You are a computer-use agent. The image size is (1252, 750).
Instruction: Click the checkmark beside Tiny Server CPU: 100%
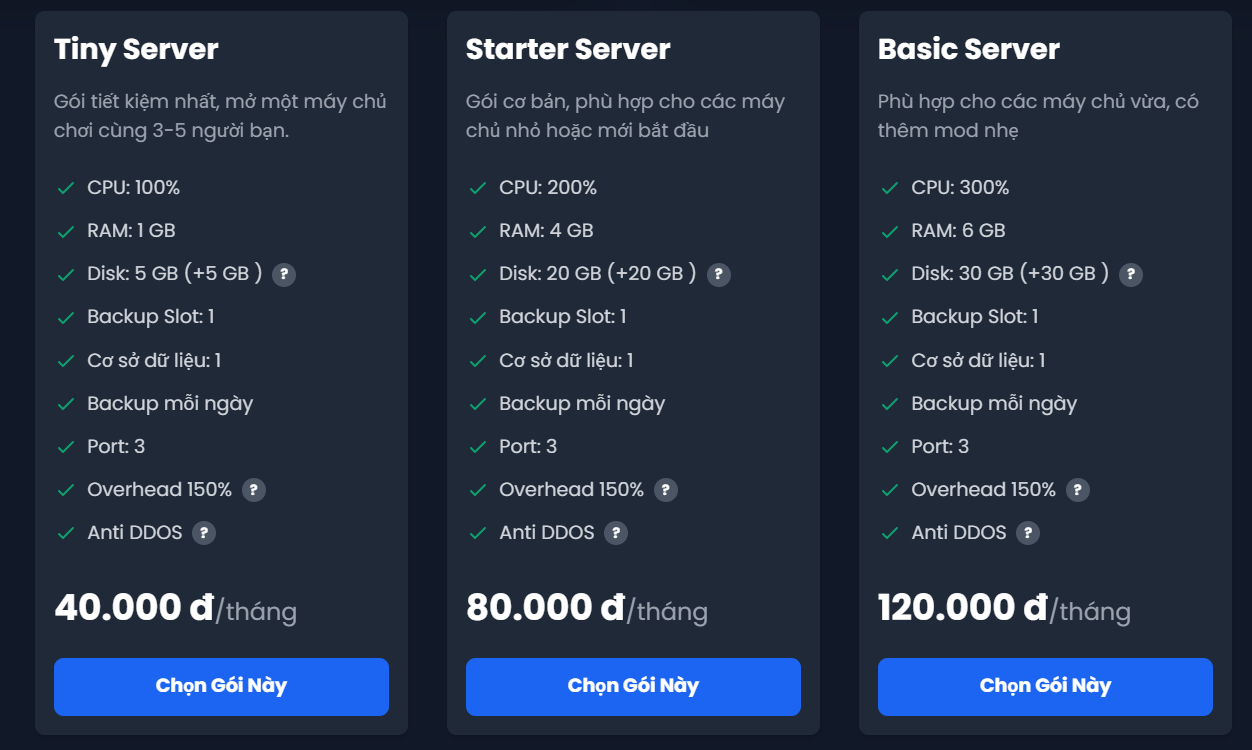[x=66, y=188]
